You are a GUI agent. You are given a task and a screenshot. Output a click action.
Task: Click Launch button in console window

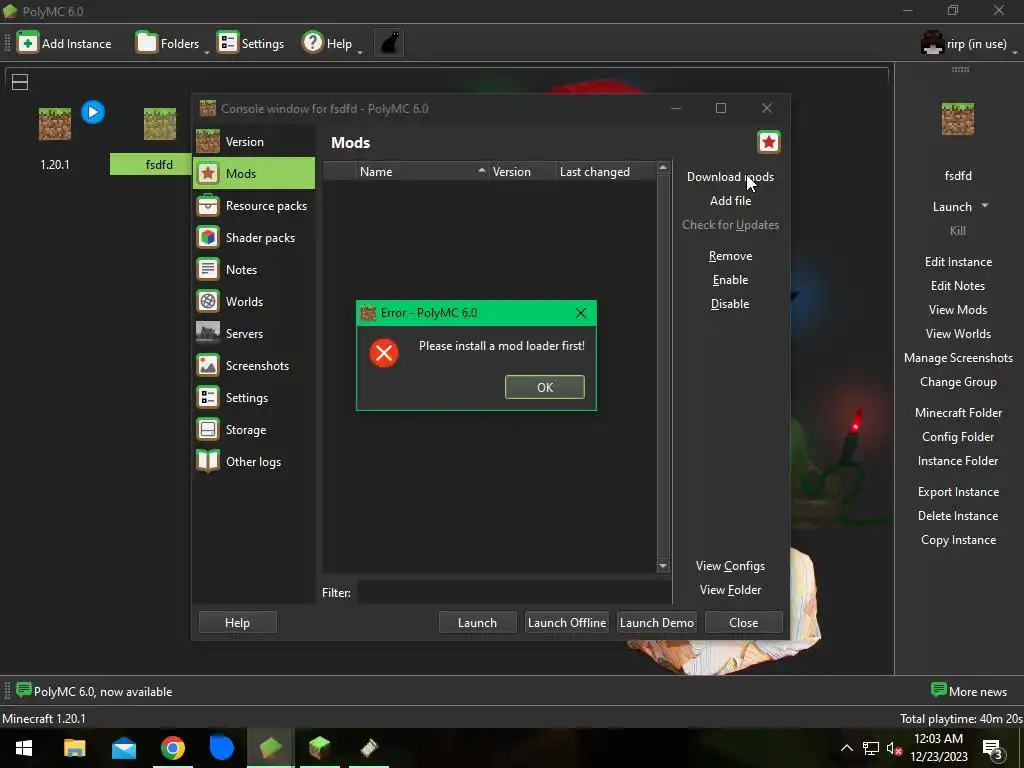pos(477,623)
